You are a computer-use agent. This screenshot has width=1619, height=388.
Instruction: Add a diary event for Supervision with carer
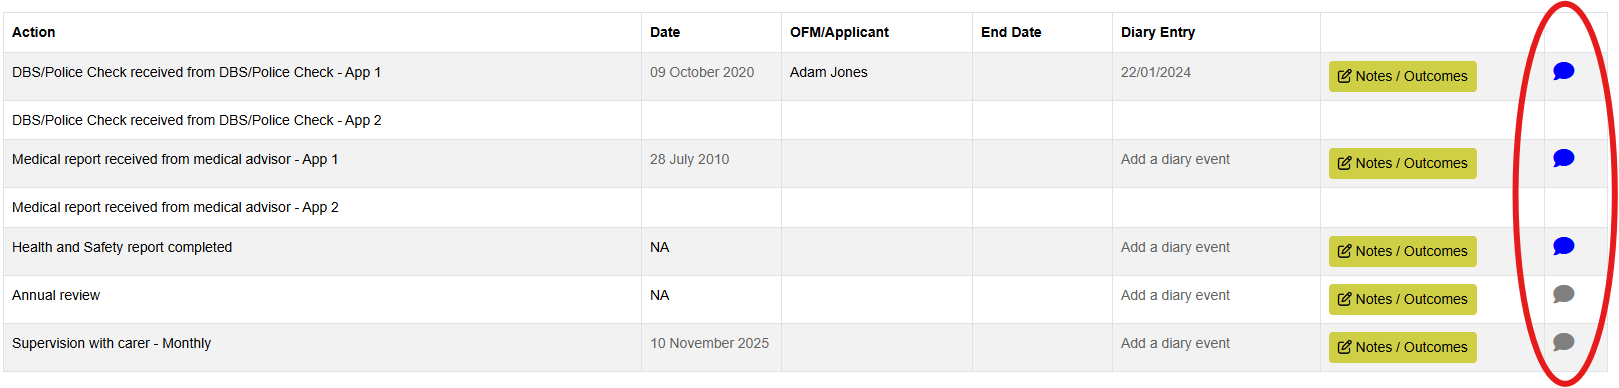(x=1175, y=343)
